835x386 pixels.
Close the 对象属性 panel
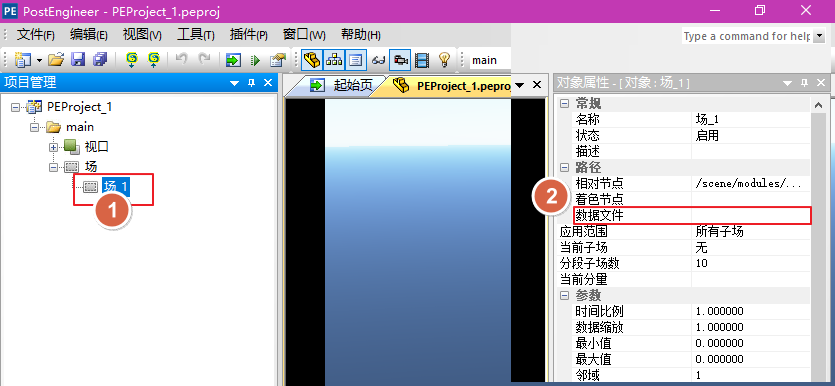click(821, 83)
